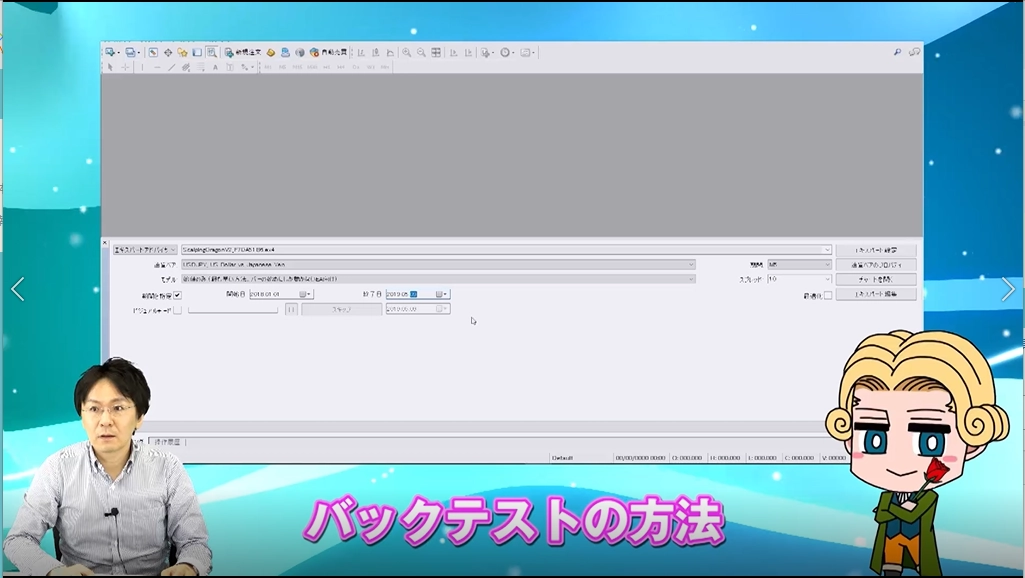Click the Open Chart button
The height and width of the screenshot is (578, 1025).
point(875,280)
